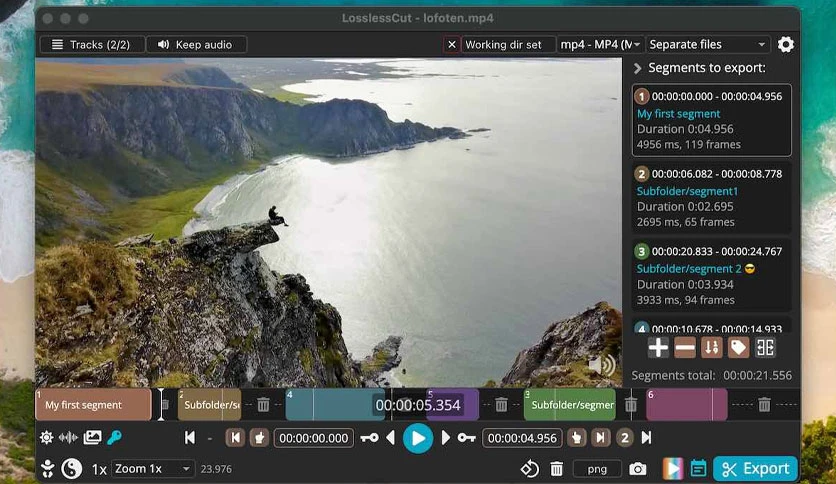Image resolution: width=836 pixels, height=484 pixels.
Task: Open the Zoom 1x selector
Action: [152, 469]
